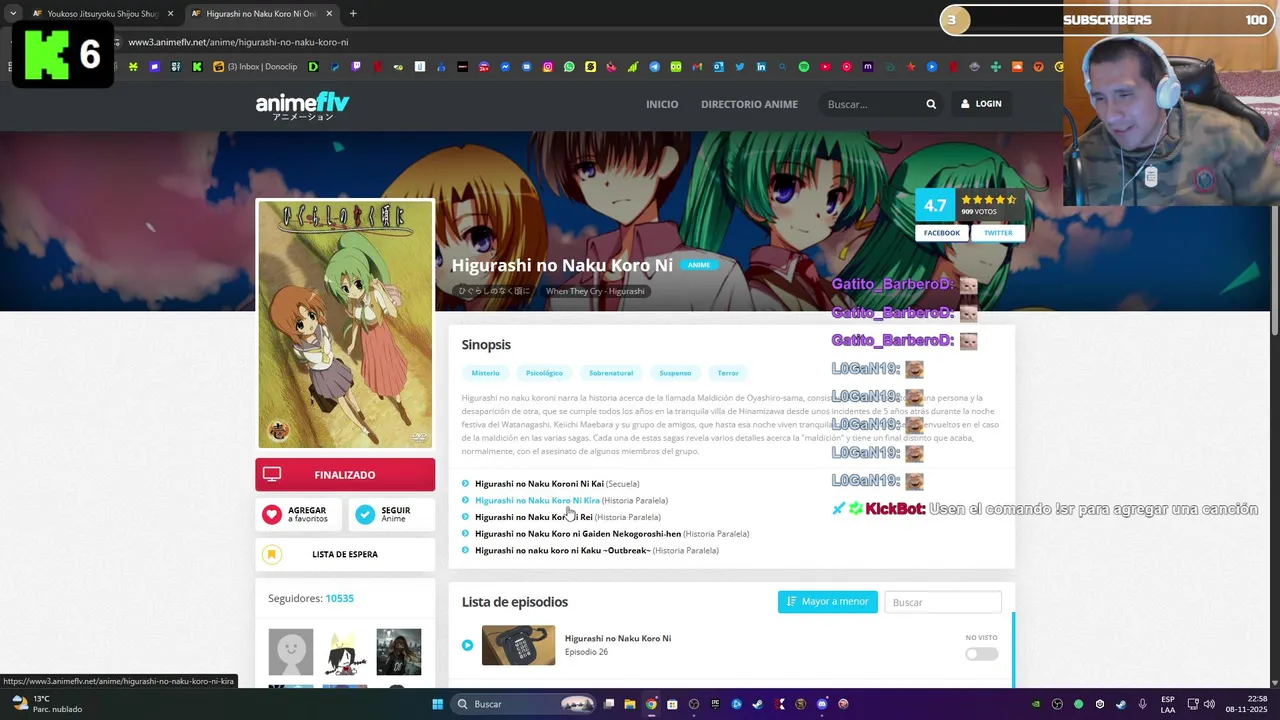The height and width of the screenshot is (720, 1280).
Task: Click the red FINALIZADO status button
Action: tap(345, 475)
